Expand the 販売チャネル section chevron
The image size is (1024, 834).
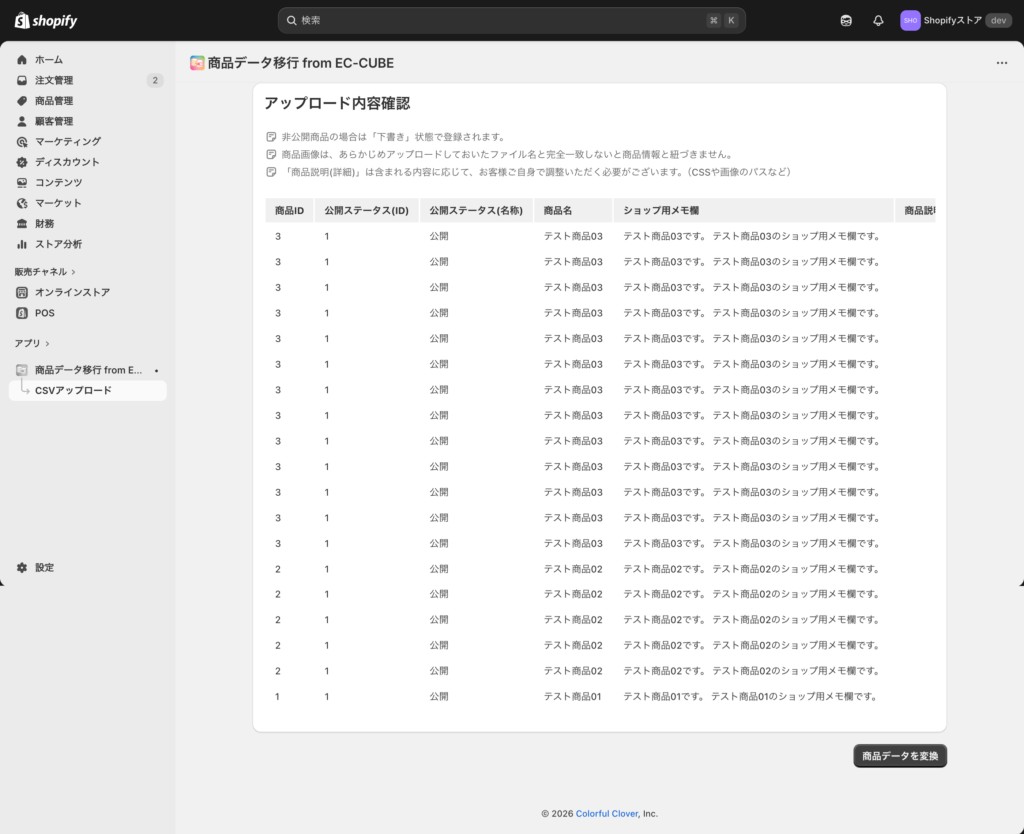pos(74,272)
